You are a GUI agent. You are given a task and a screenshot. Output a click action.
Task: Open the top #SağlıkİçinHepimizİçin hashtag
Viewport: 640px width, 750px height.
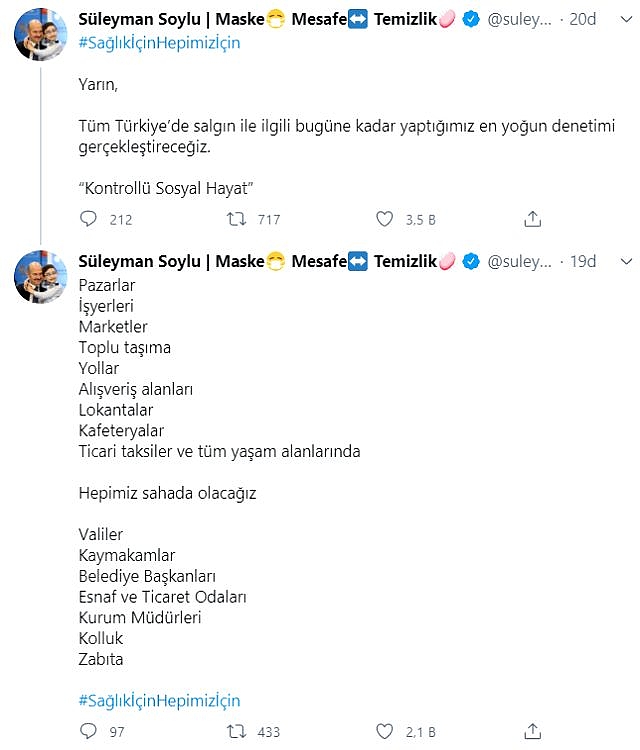(159, 43)
